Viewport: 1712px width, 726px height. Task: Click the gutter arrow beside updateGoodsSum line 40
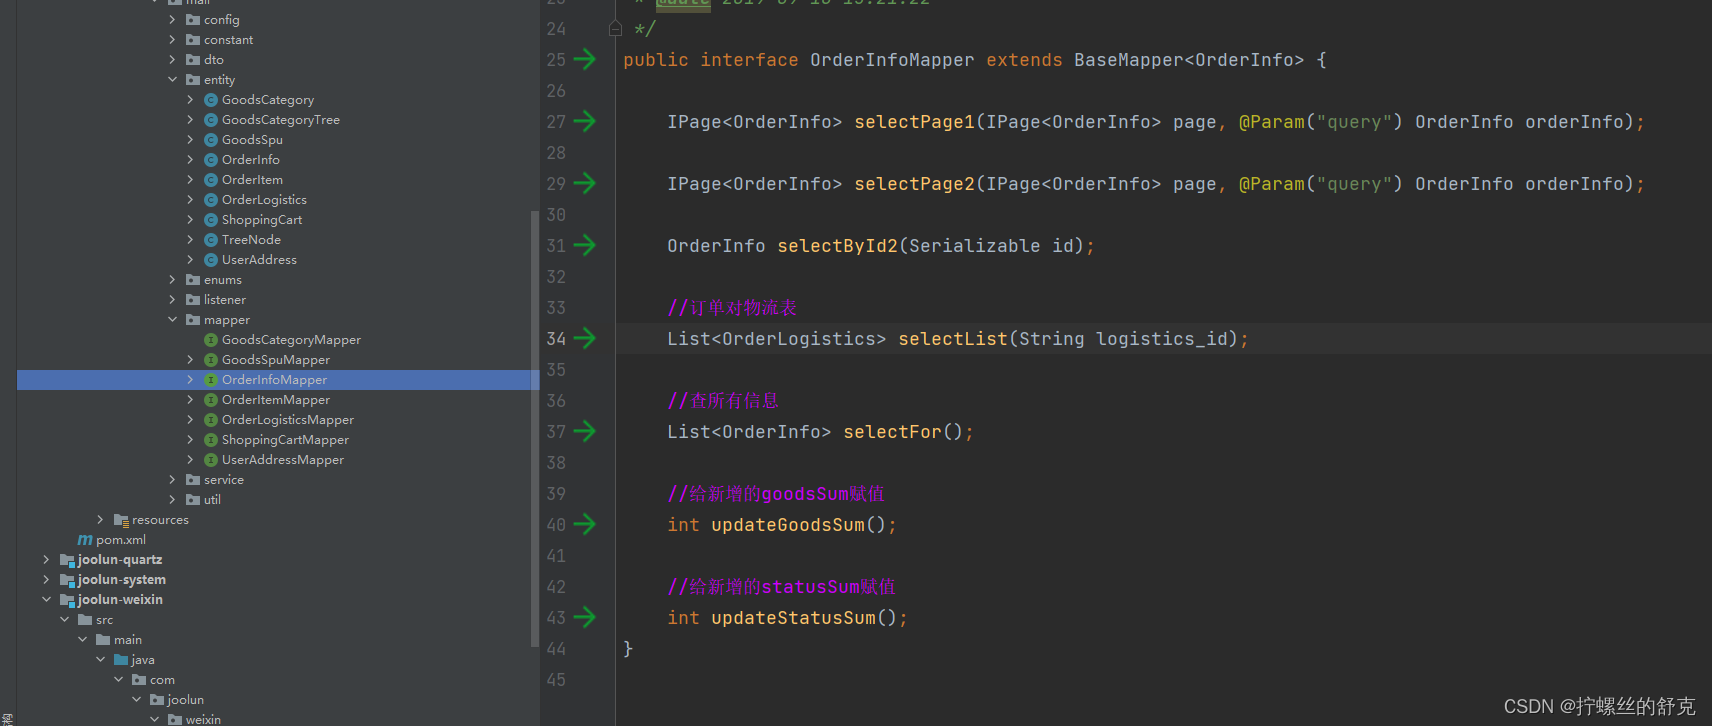click(585, 525)
